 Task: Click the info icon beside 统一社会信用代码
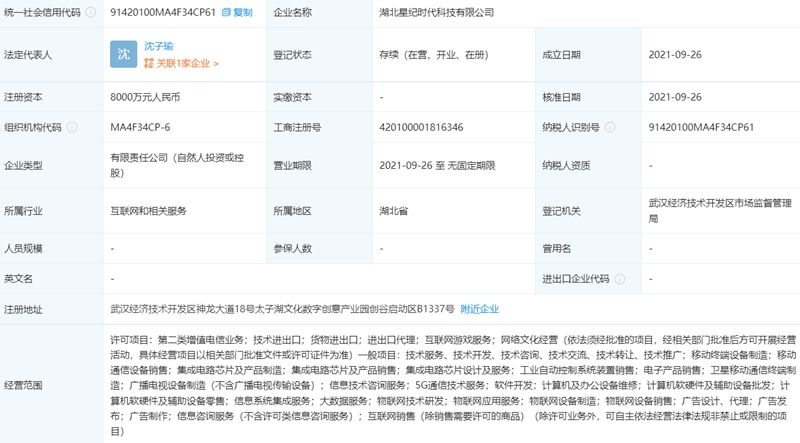coord(91,12)
